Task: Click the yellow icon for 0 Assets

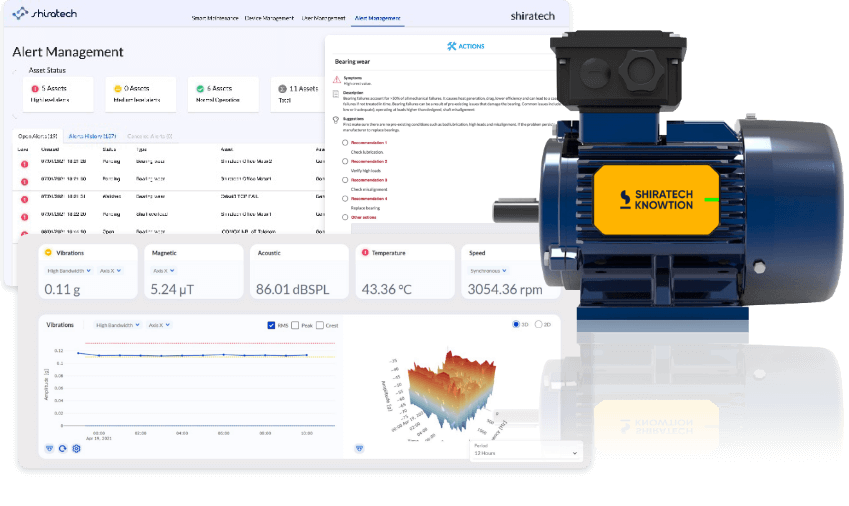Action: tap(117, 89)
